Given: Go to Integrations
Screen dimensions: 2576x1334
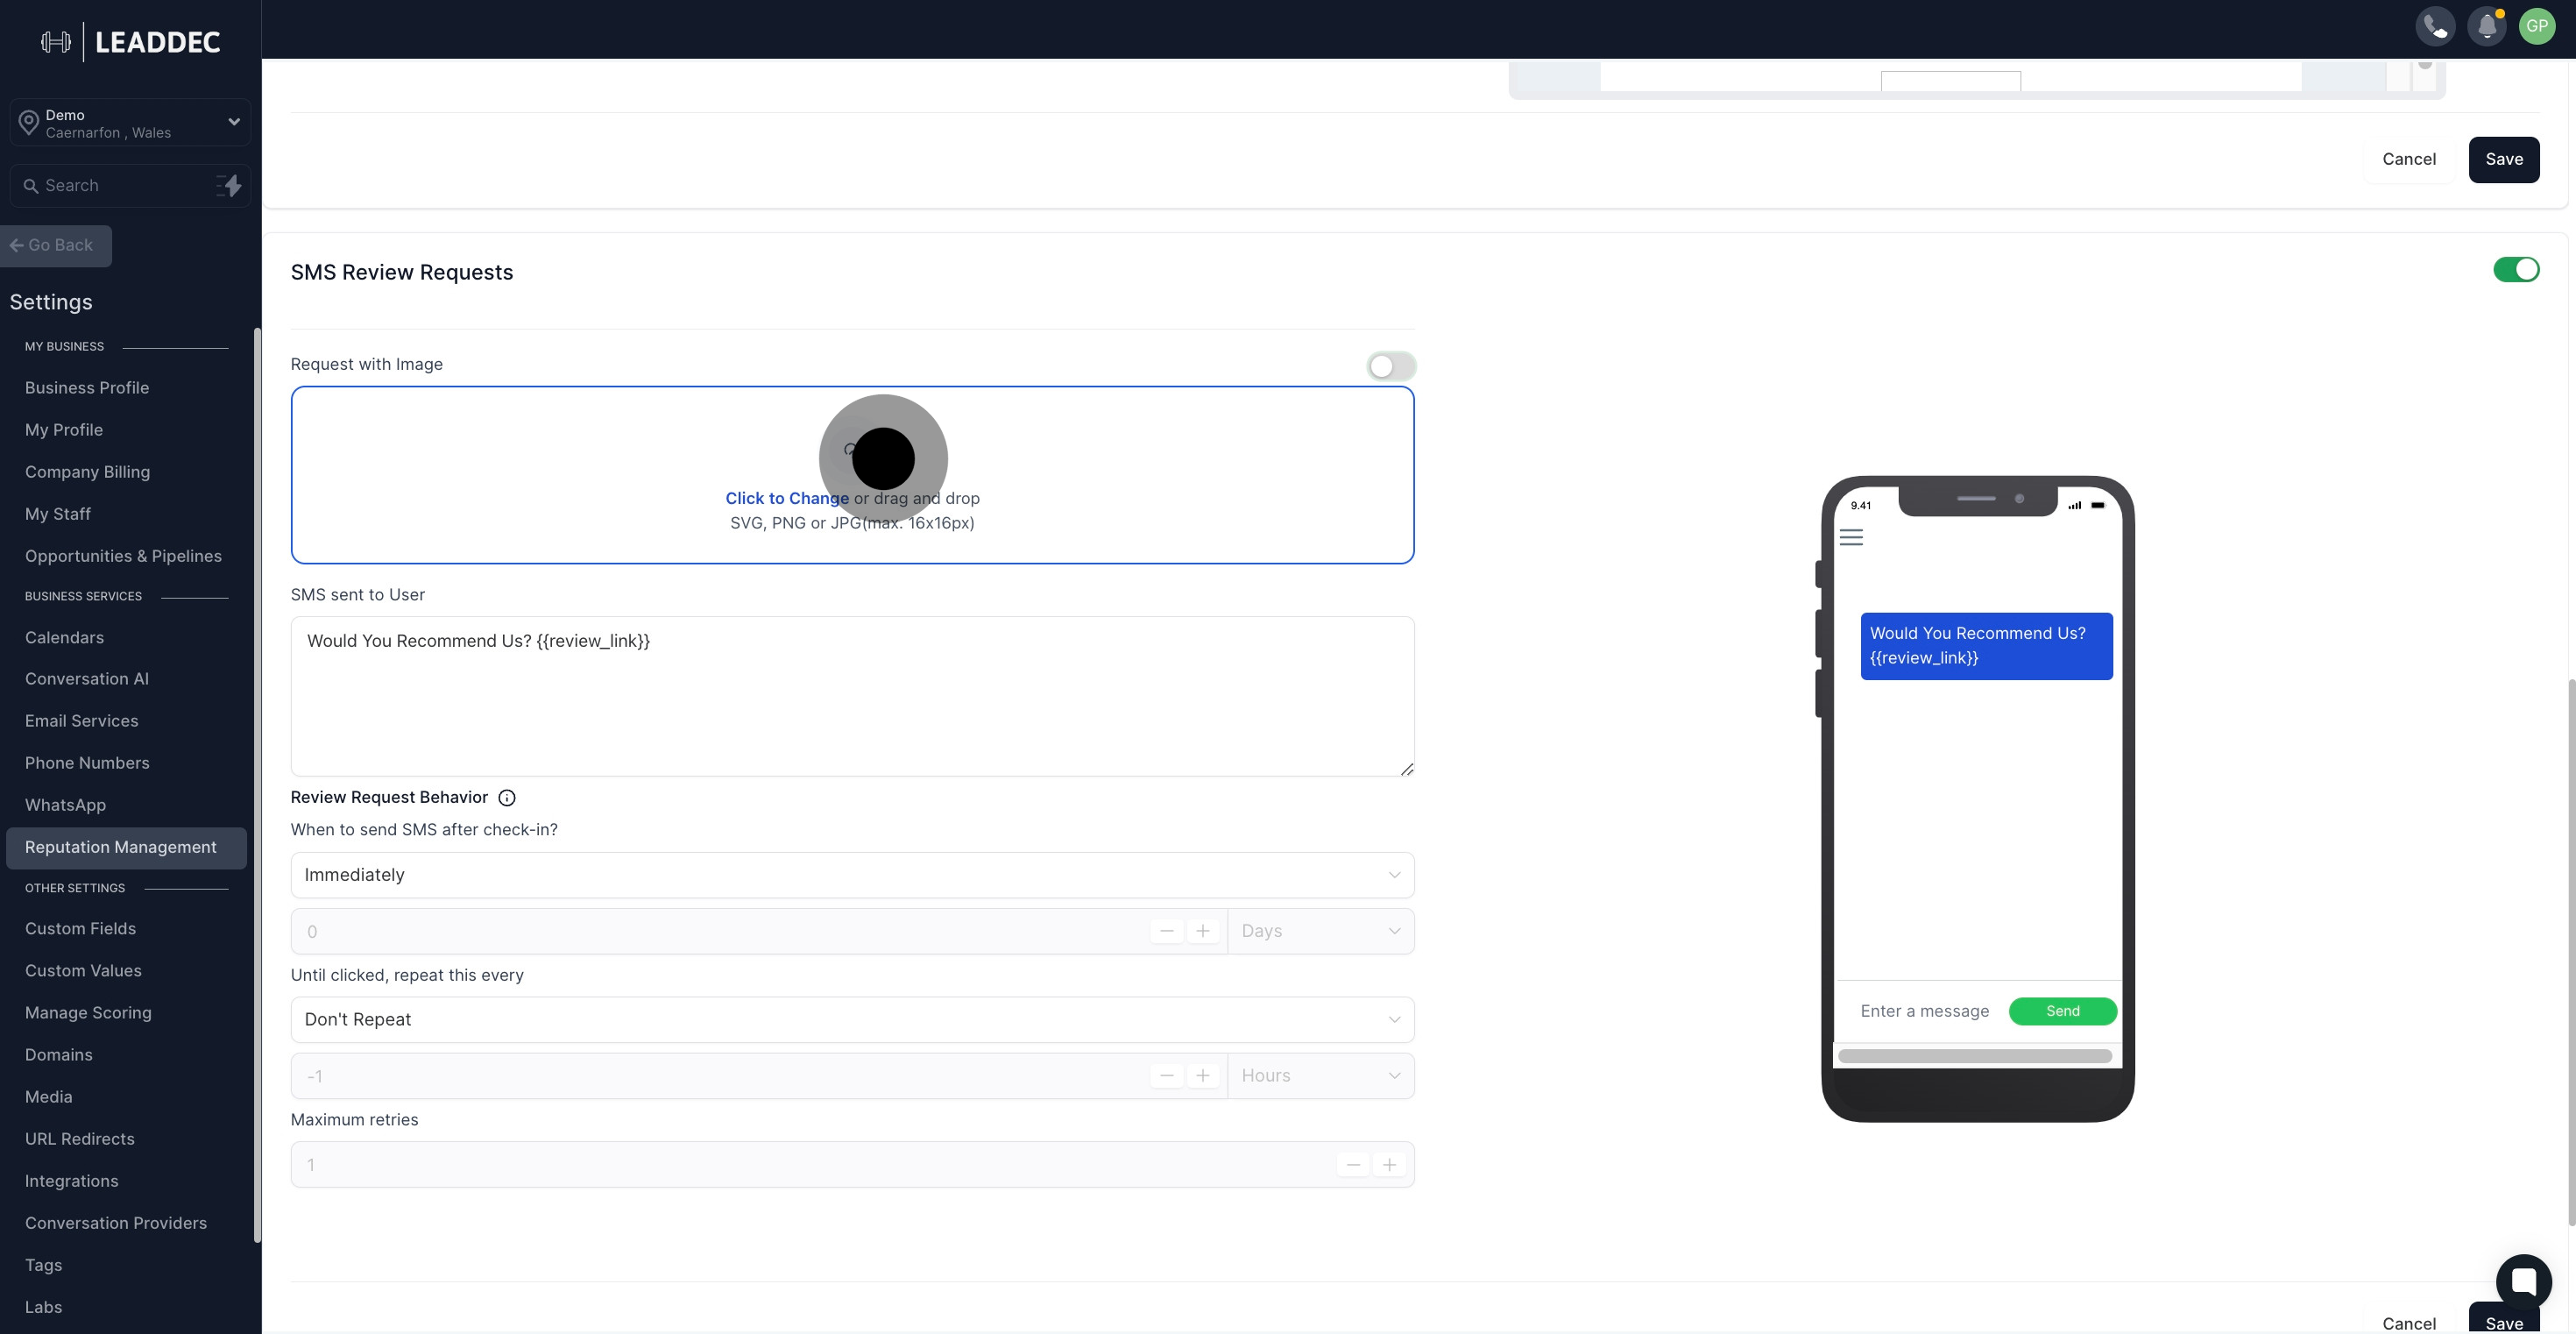Looking at the screenshot, I should pyautogui.click(x=72, y=1181).
